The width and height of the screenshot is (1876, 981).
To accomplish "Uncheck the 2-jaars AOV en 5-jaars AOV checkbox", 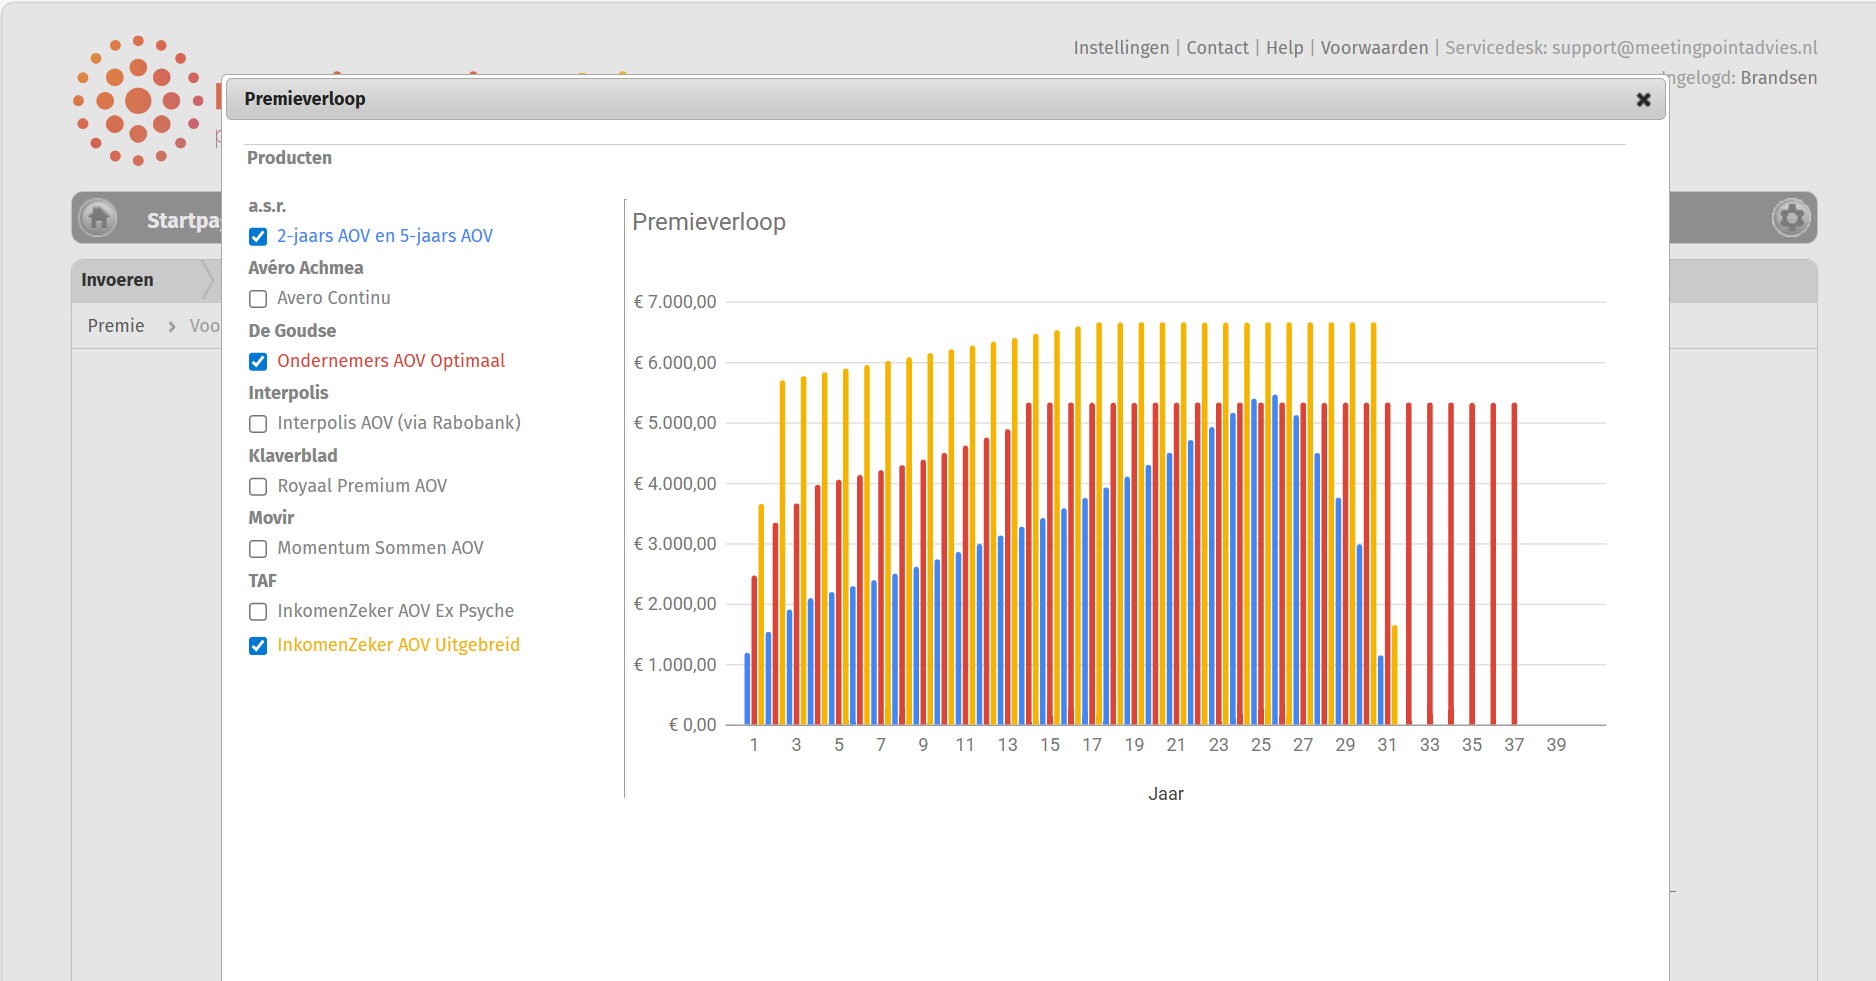I will click(x=258, y=237).
